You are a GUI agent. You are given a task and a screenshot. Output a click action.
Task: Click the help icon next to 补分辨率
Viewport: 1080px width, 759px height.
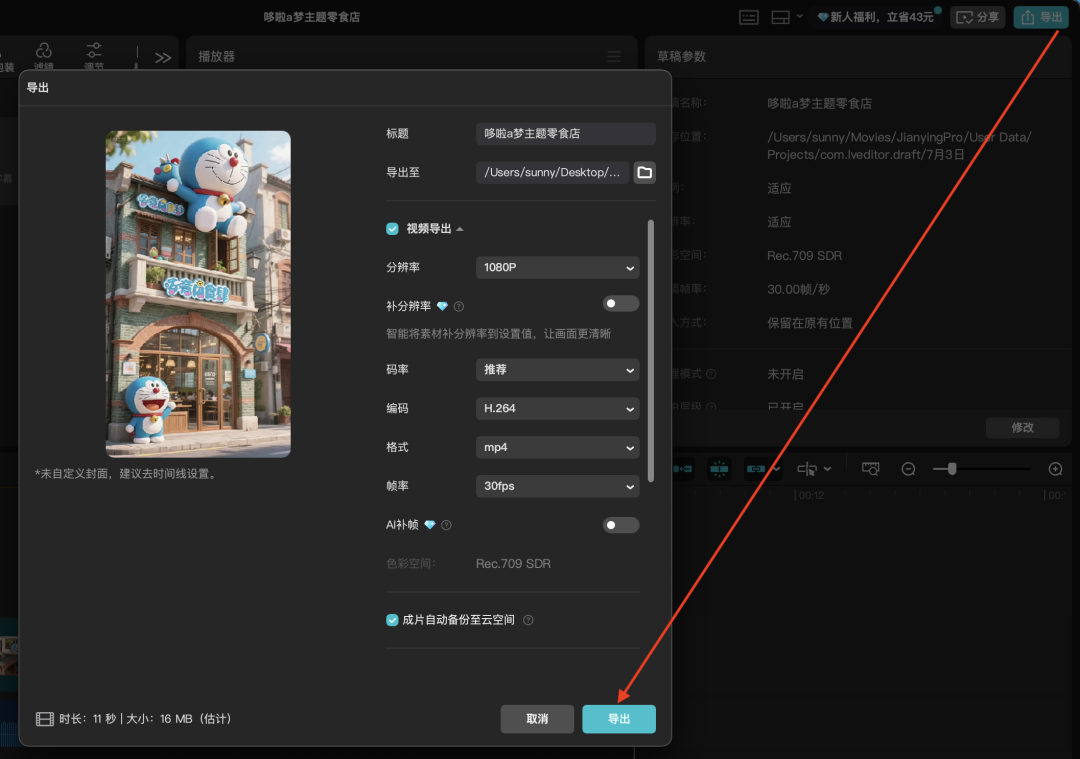[x=459, y=306]
